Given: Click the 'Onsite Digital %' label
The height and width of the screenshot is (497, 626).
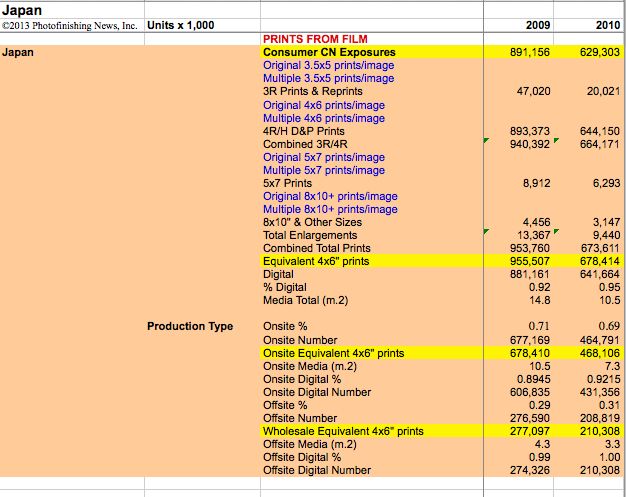Looking at the screenshot, I should (x=302, y=379).
